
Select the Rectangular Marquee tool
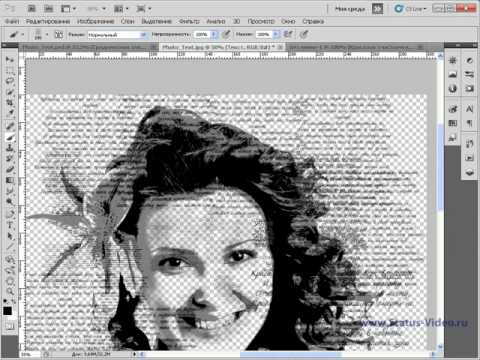point(10,70)
